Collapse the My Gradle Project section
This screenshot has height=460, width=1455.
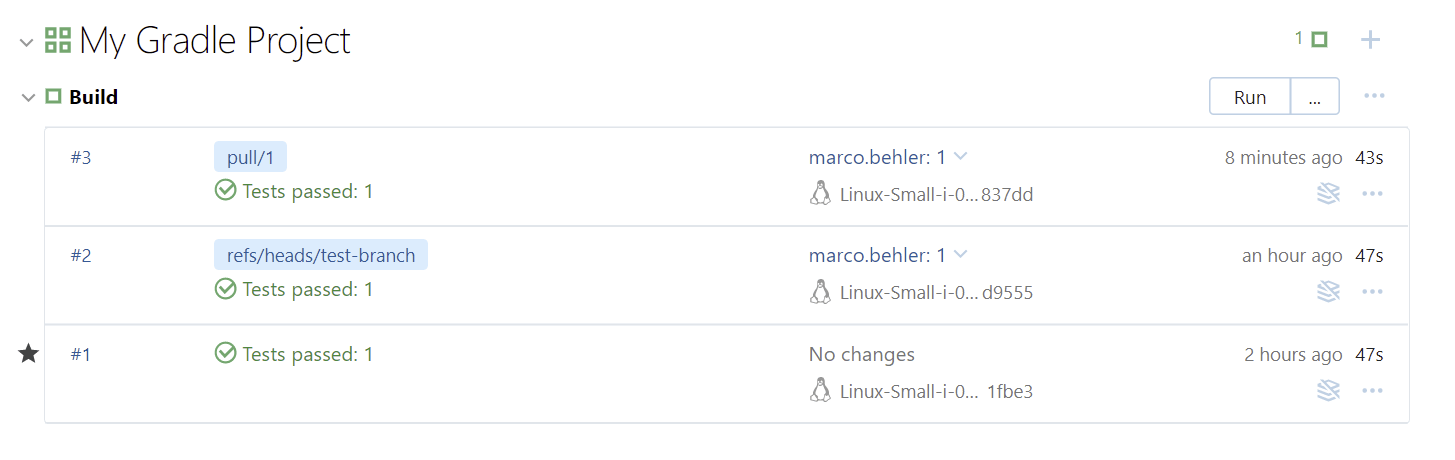pyautogui.click(x=27, y=42)
